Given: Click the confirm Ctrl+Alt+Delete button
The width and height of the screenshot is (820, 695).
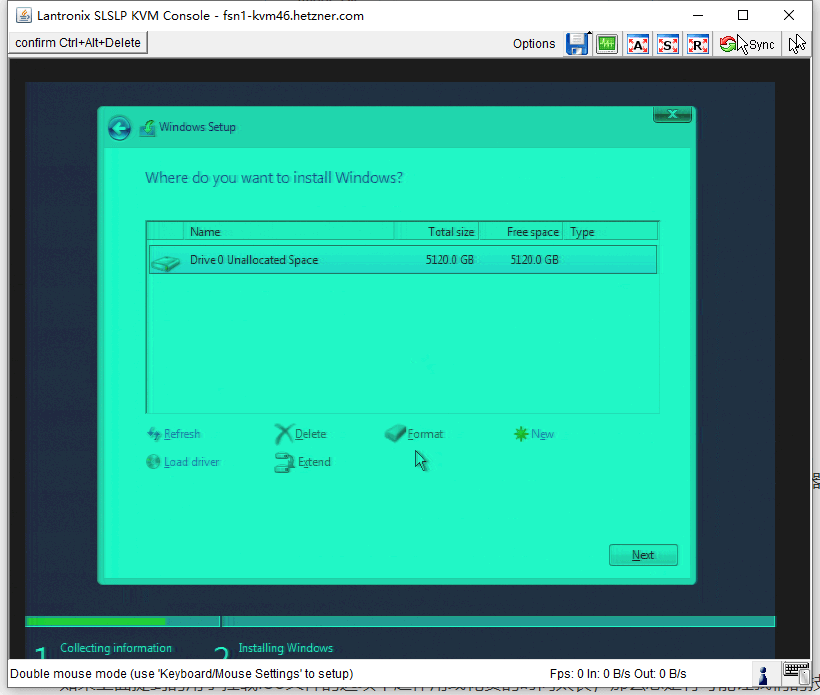Looking at the screenshot, I should coord(77,42).
